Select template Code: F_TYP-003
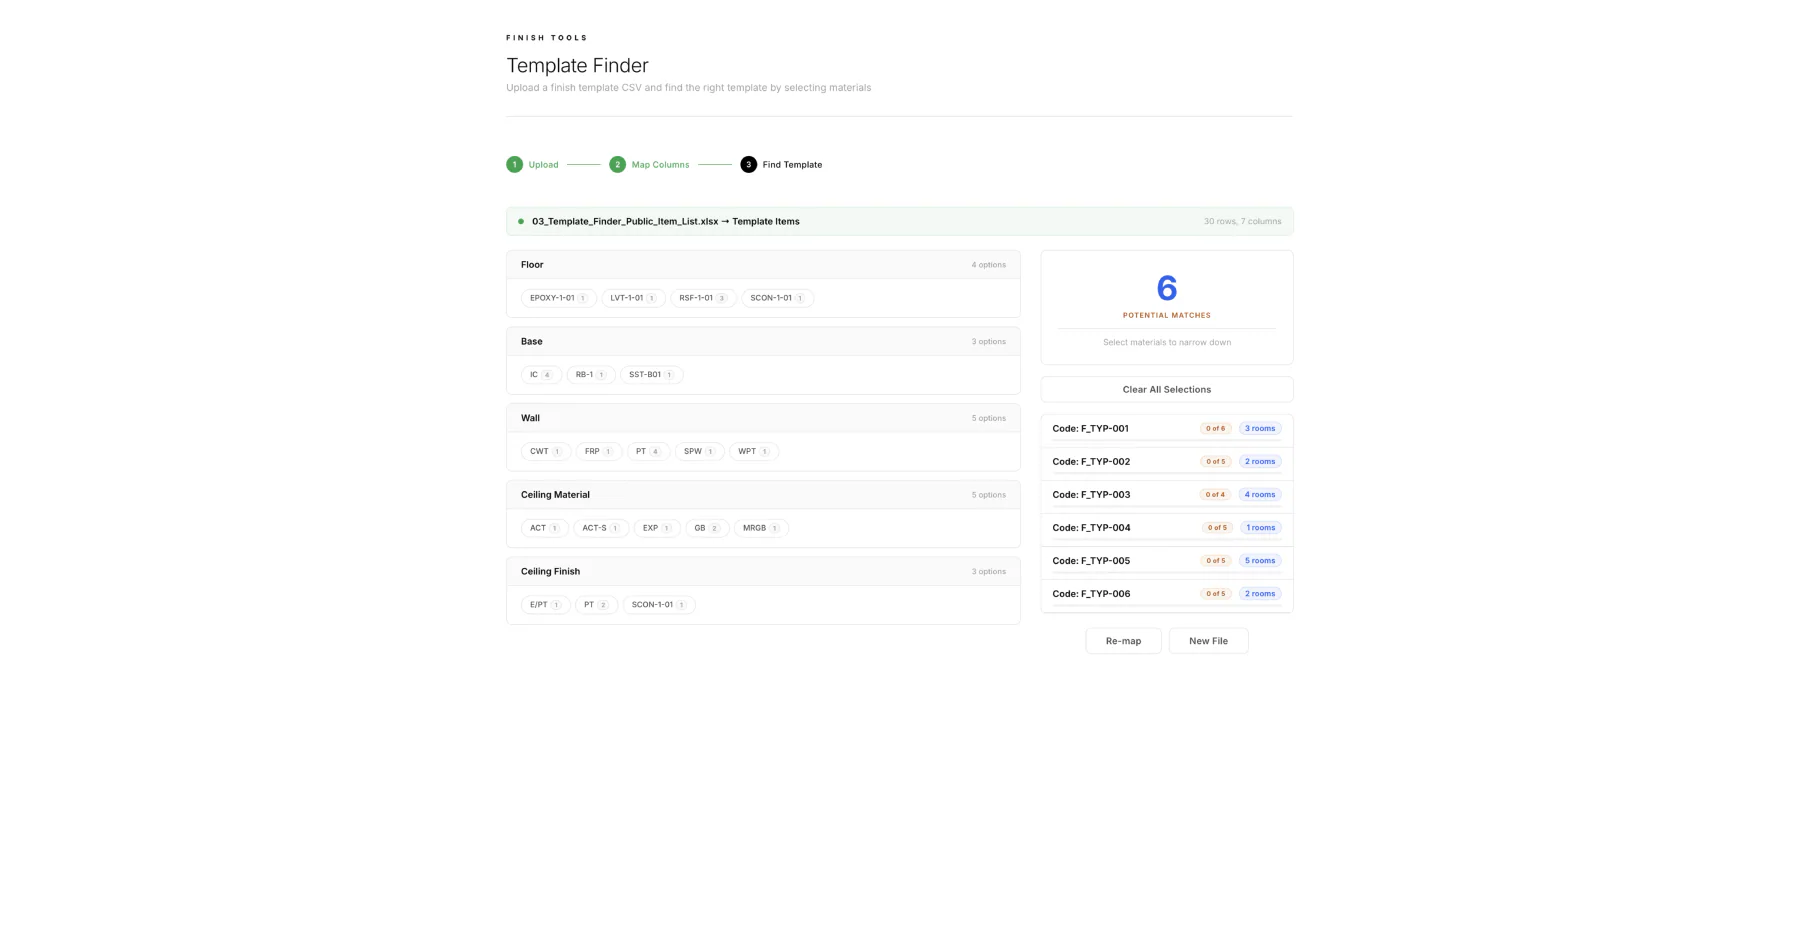 pos(1166,494)
